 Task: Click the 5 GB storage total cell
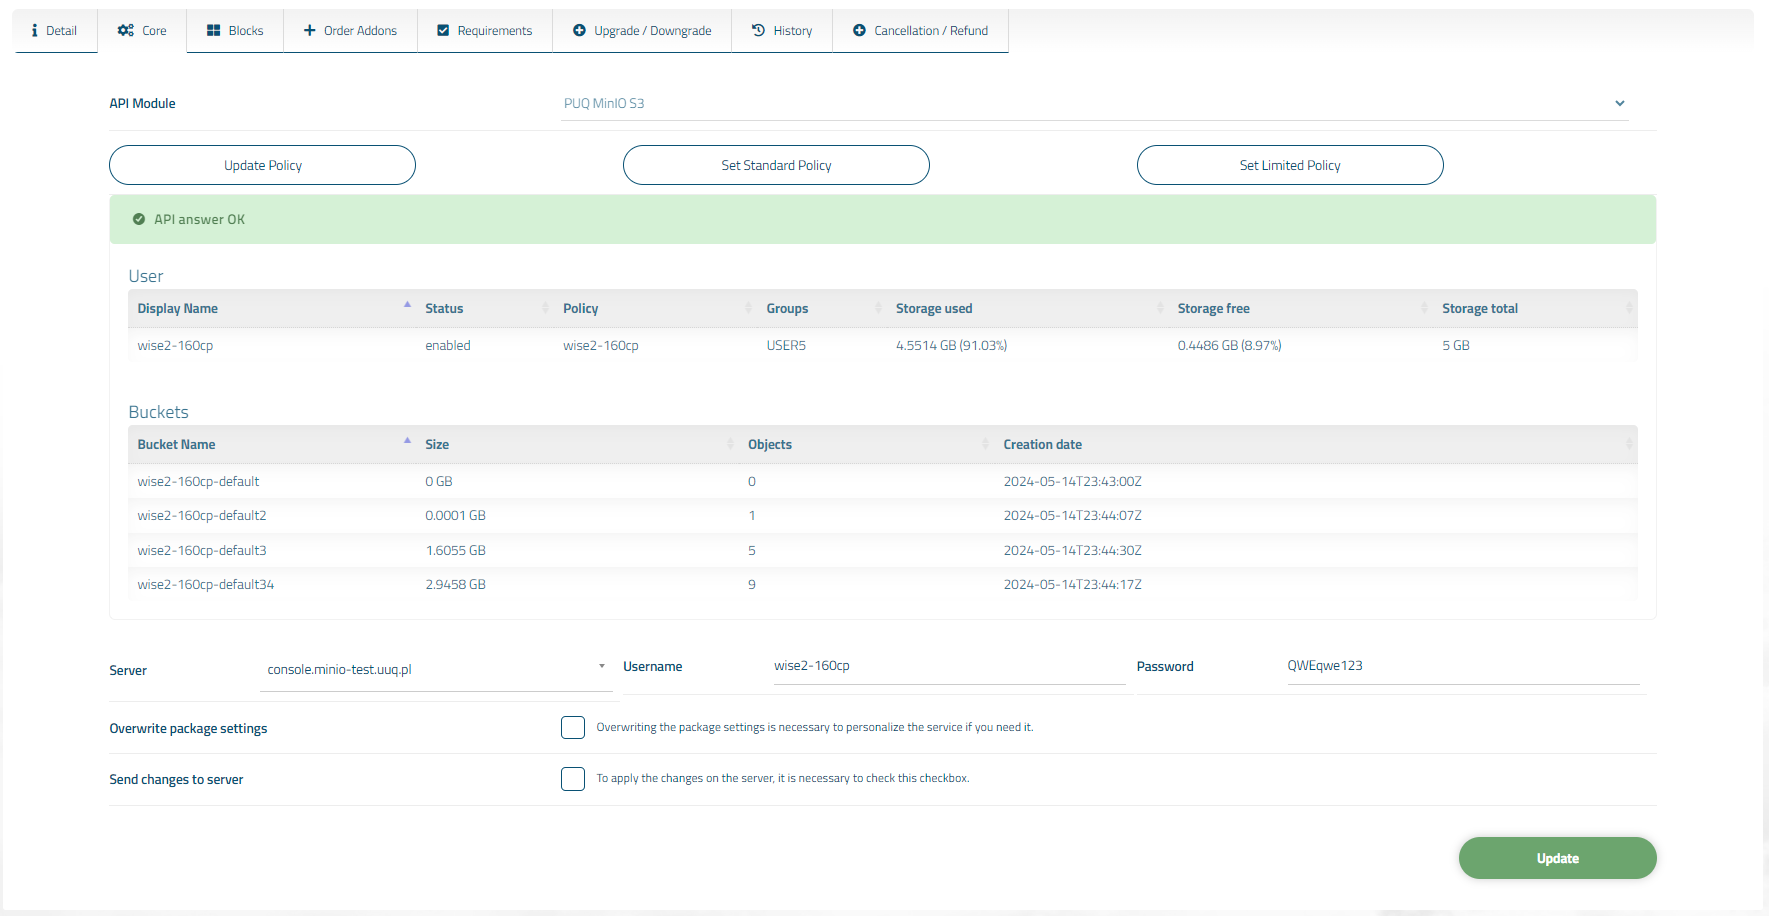click(1455, 345)
